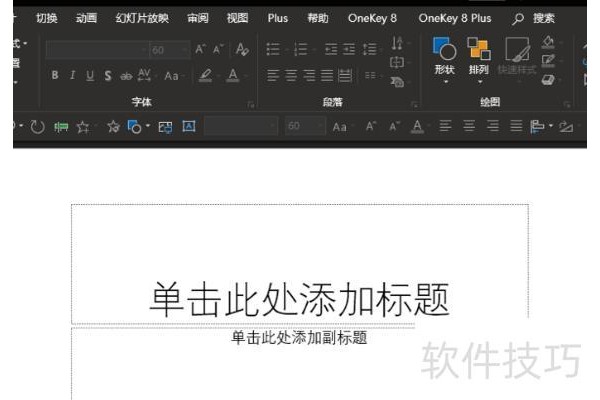Open the shape outline pen button
600x400 pixels.
tap(548, 60)
